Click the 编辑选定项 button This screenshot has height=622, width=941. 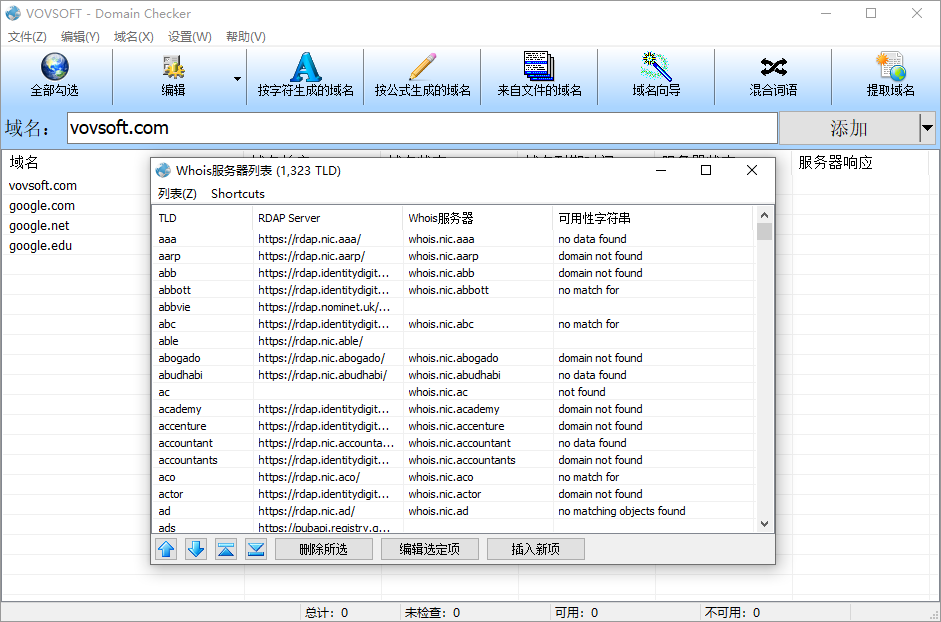[430, 549]
